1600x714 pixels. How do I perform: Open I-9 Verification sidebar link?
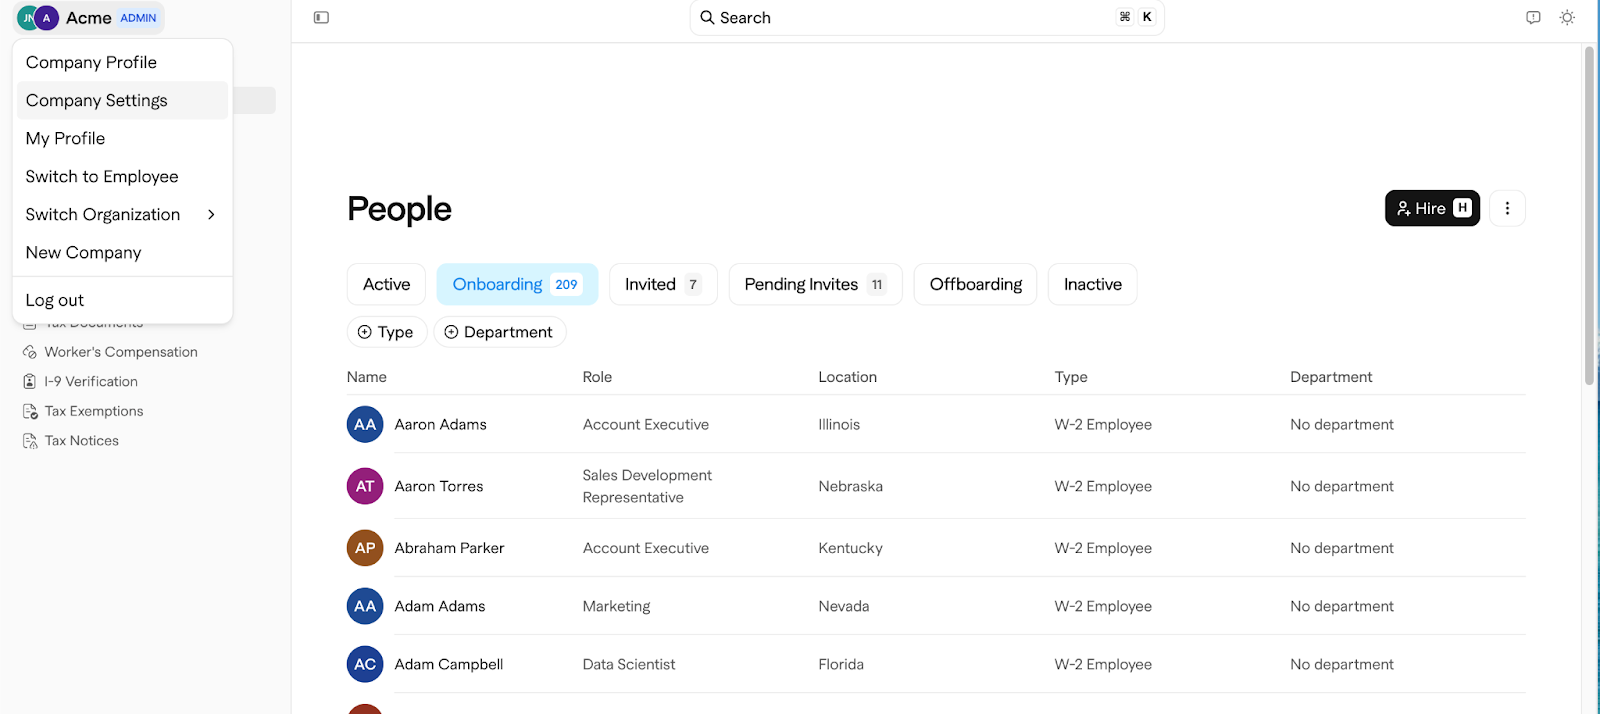coord(91,381)
